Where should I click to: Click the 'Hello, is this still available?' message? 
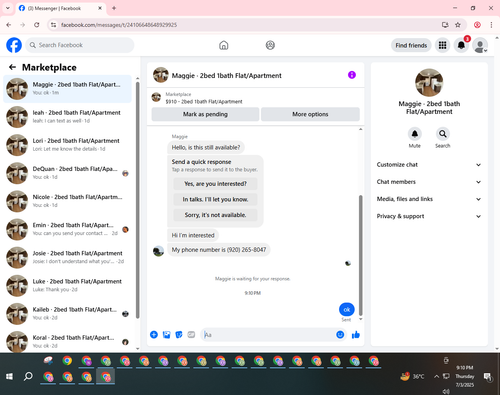pos(206,147)
